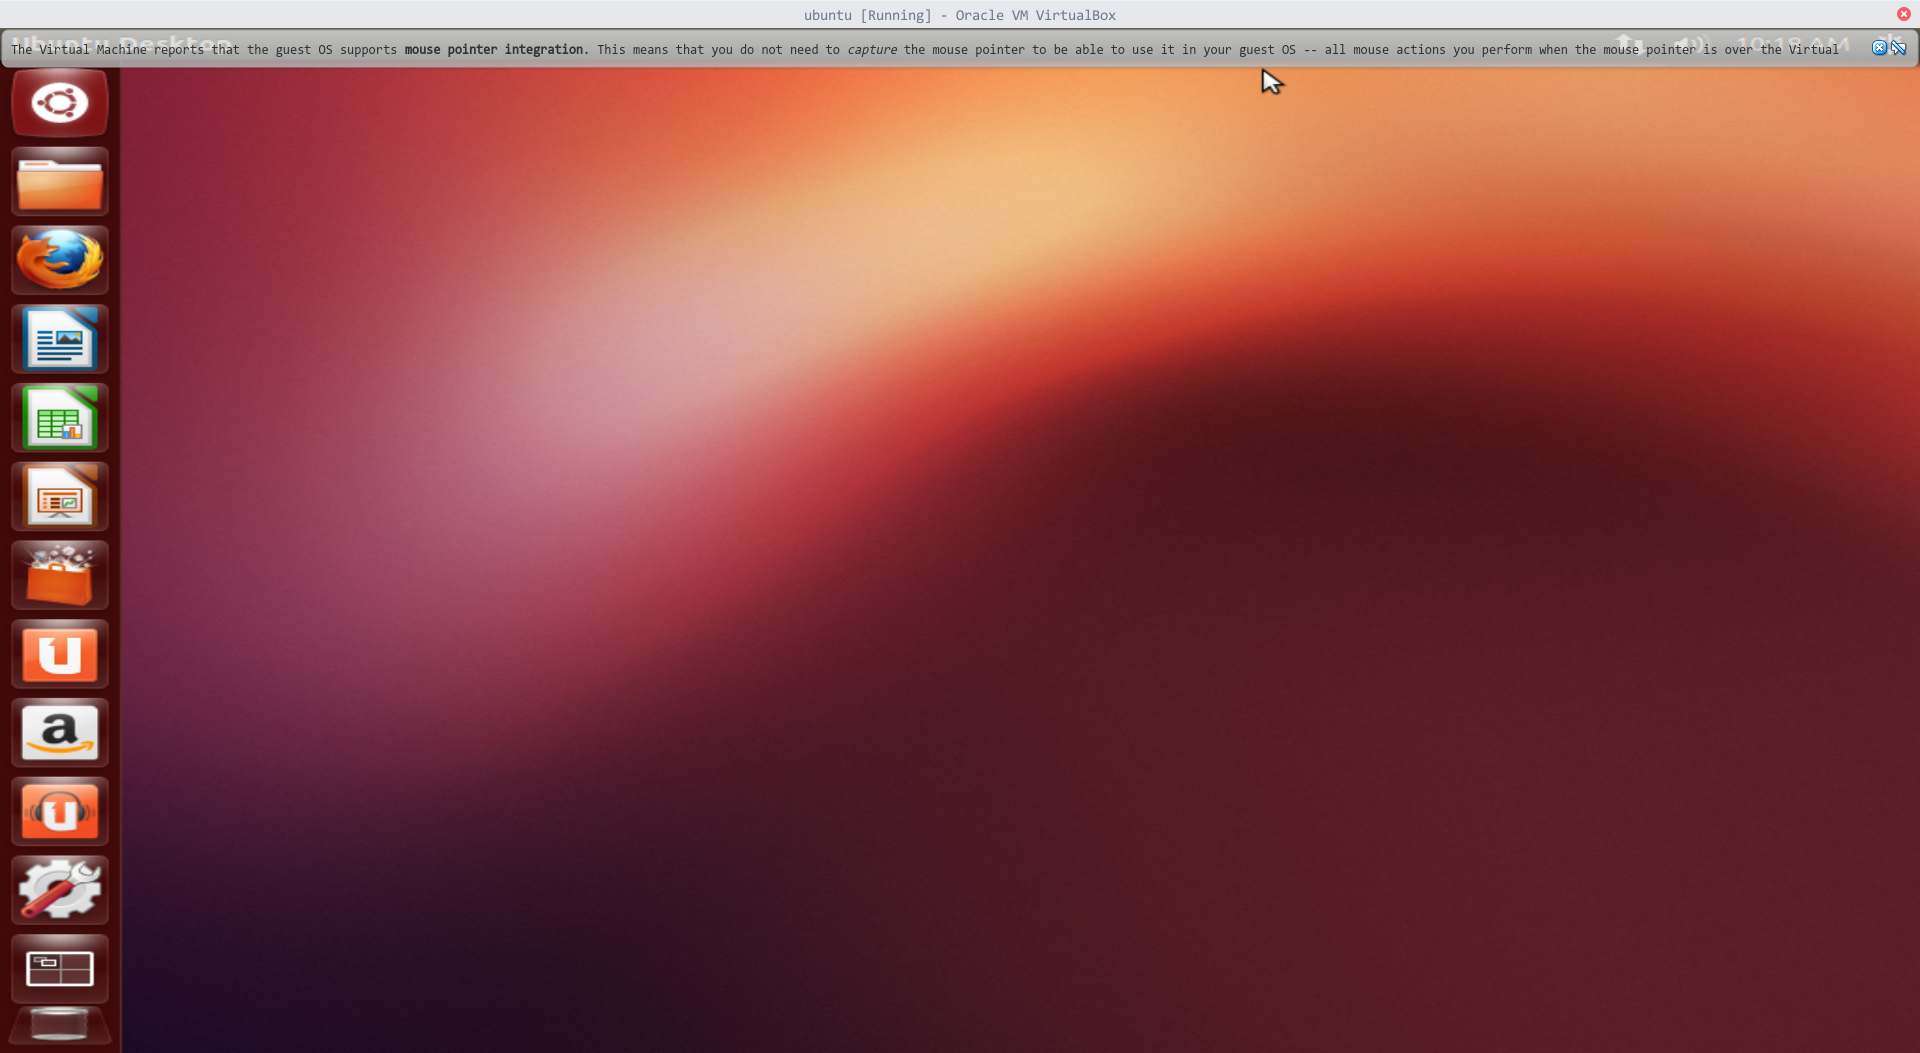Launch LibreOffice Impress presentation icon
1920x1053 pixels.
point(60,497)
